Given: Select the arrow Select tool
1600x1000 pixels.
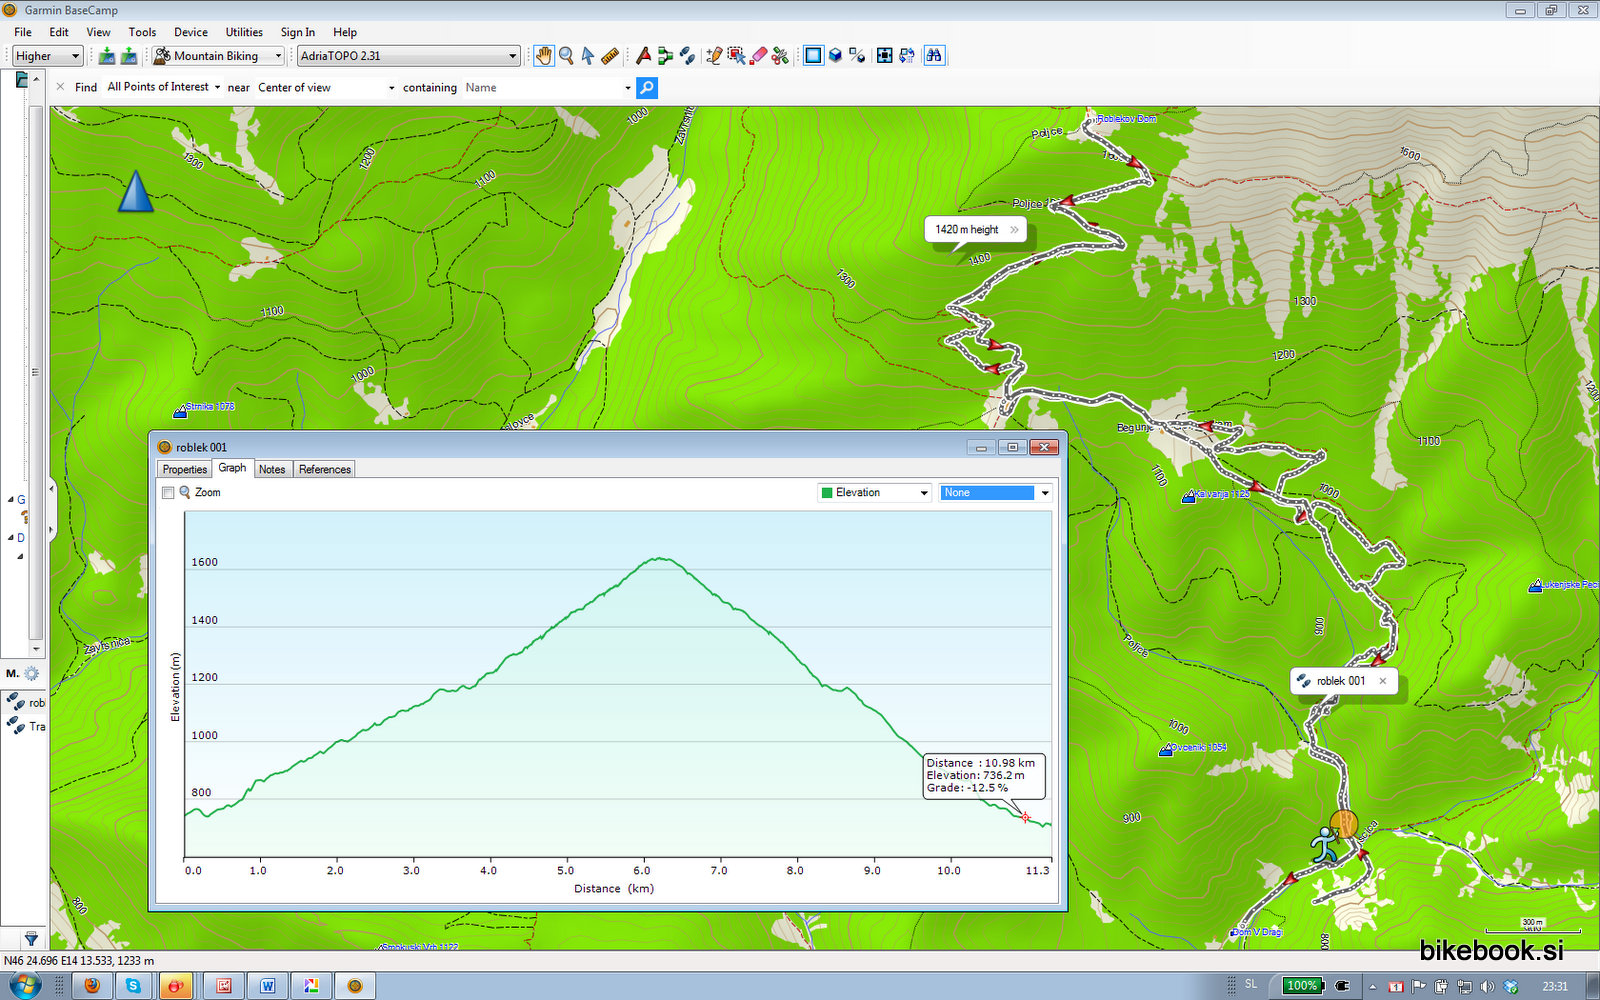Looking at the screenshot, I should (x=588, y=56).
